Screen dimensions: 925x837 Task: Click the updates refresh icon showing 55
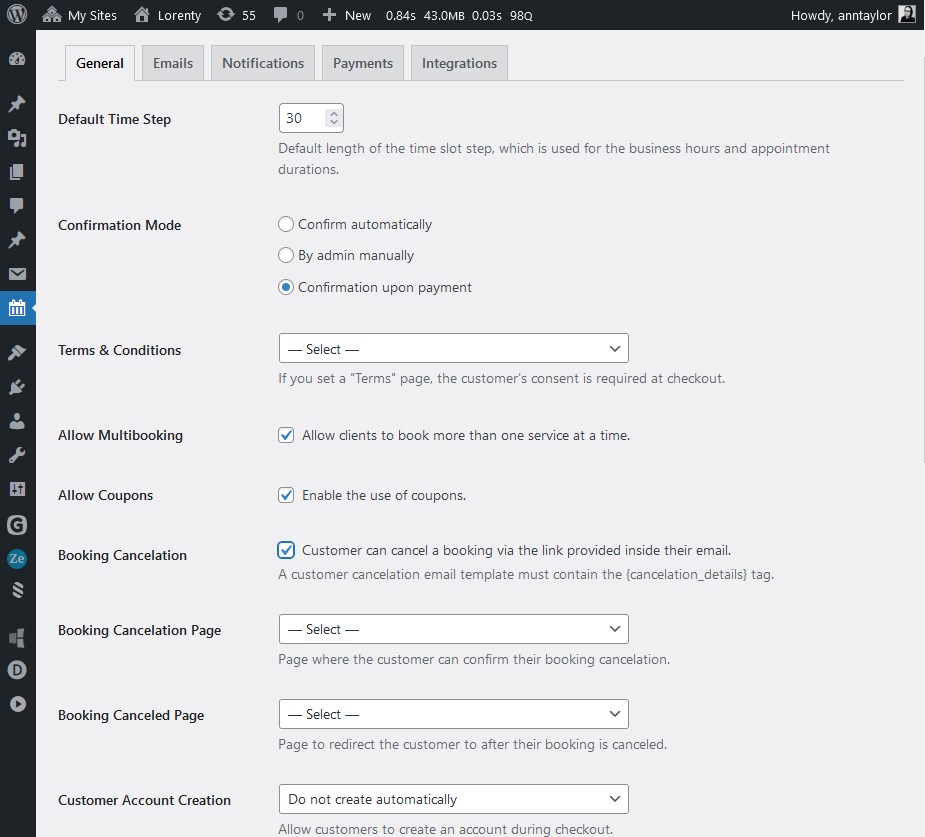[x=226, y=15]
